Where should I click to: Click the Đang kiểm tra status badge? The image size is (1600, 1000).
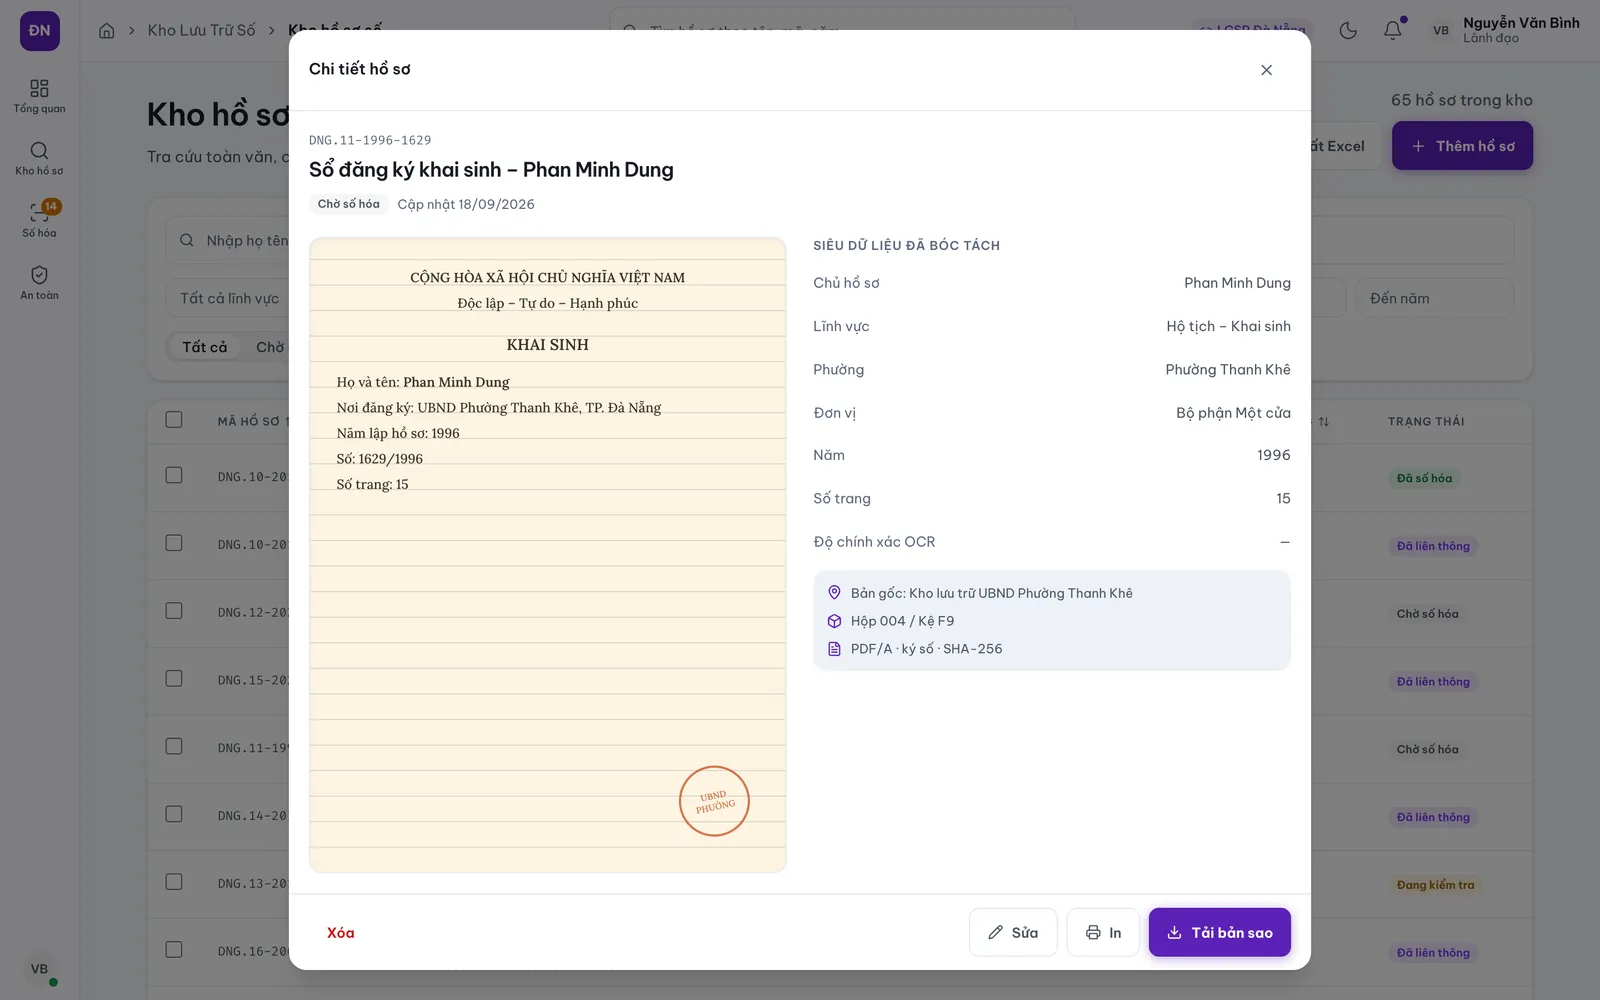tap(1435, 885)
